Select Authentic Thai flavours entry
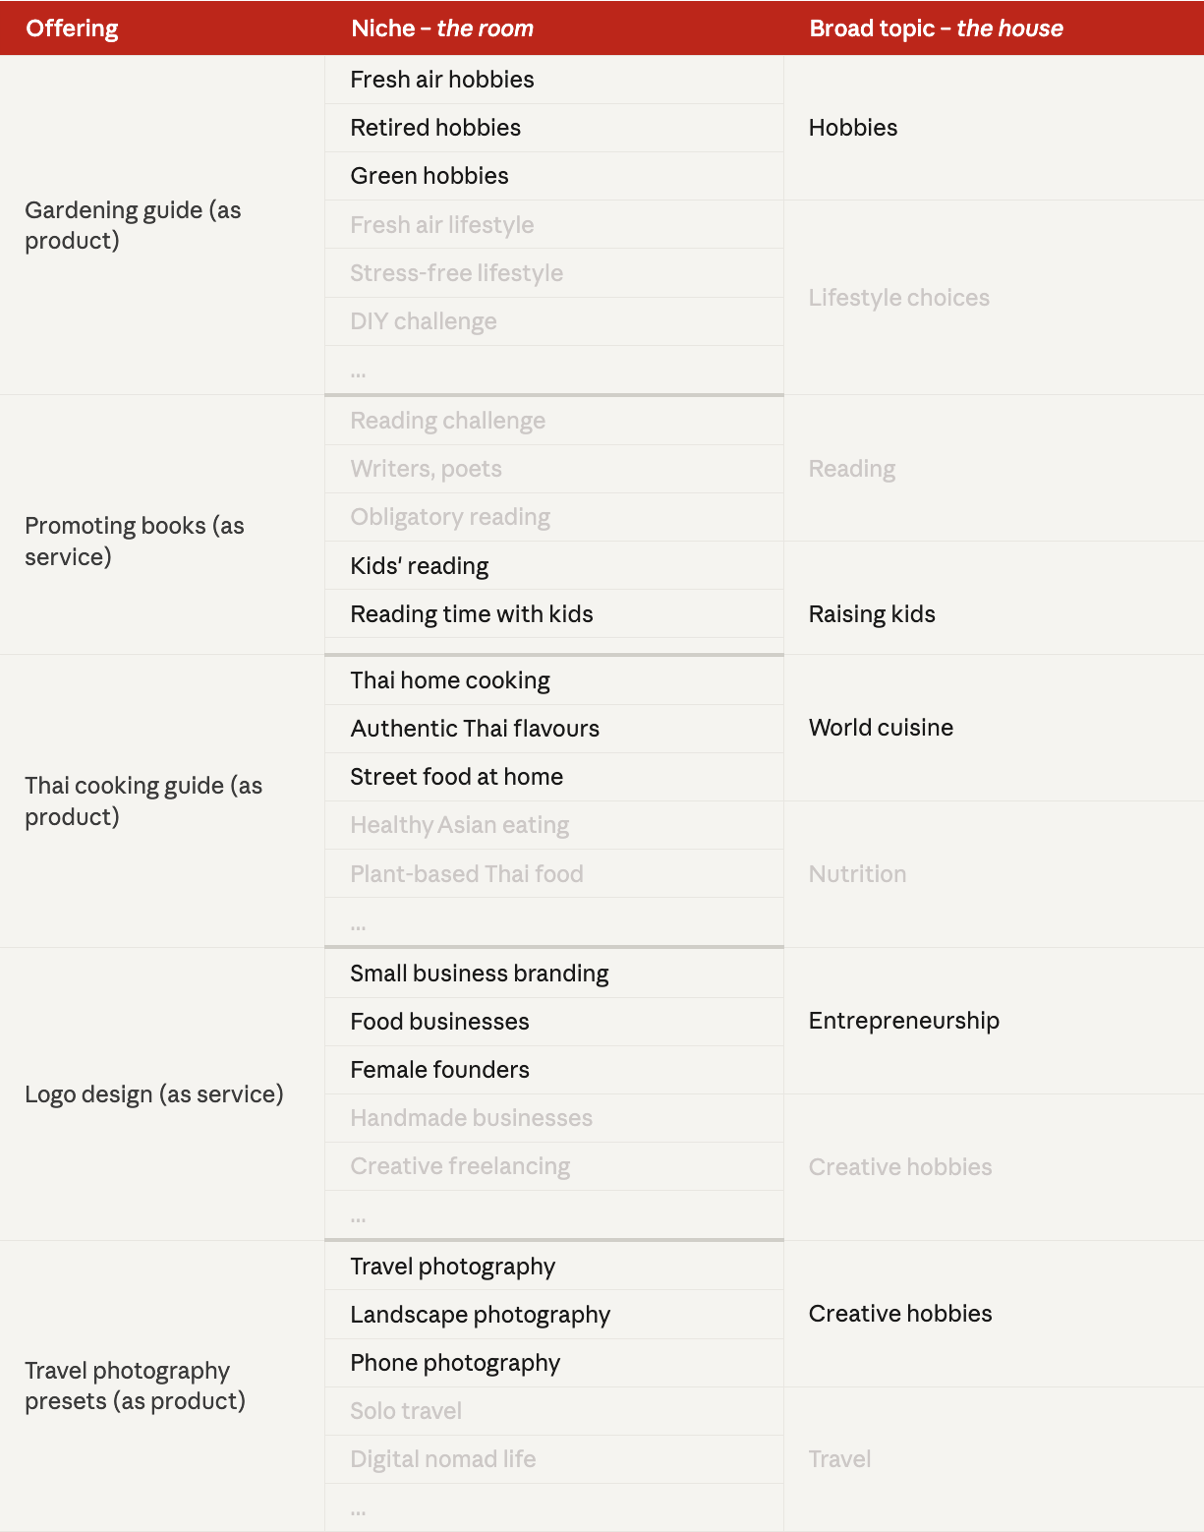1204x1532 pixels. [554, 729]
